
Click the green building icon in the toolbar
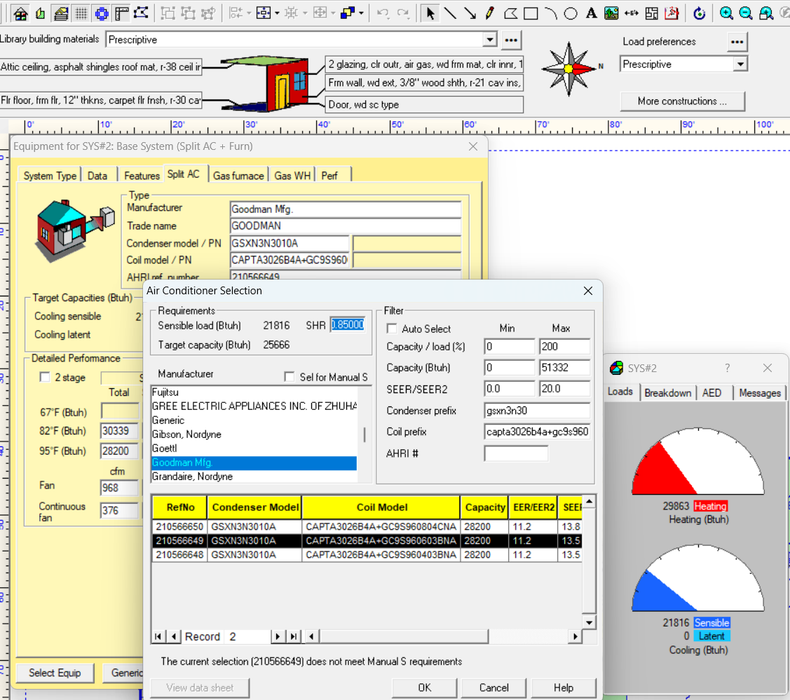tap(41, 14)
